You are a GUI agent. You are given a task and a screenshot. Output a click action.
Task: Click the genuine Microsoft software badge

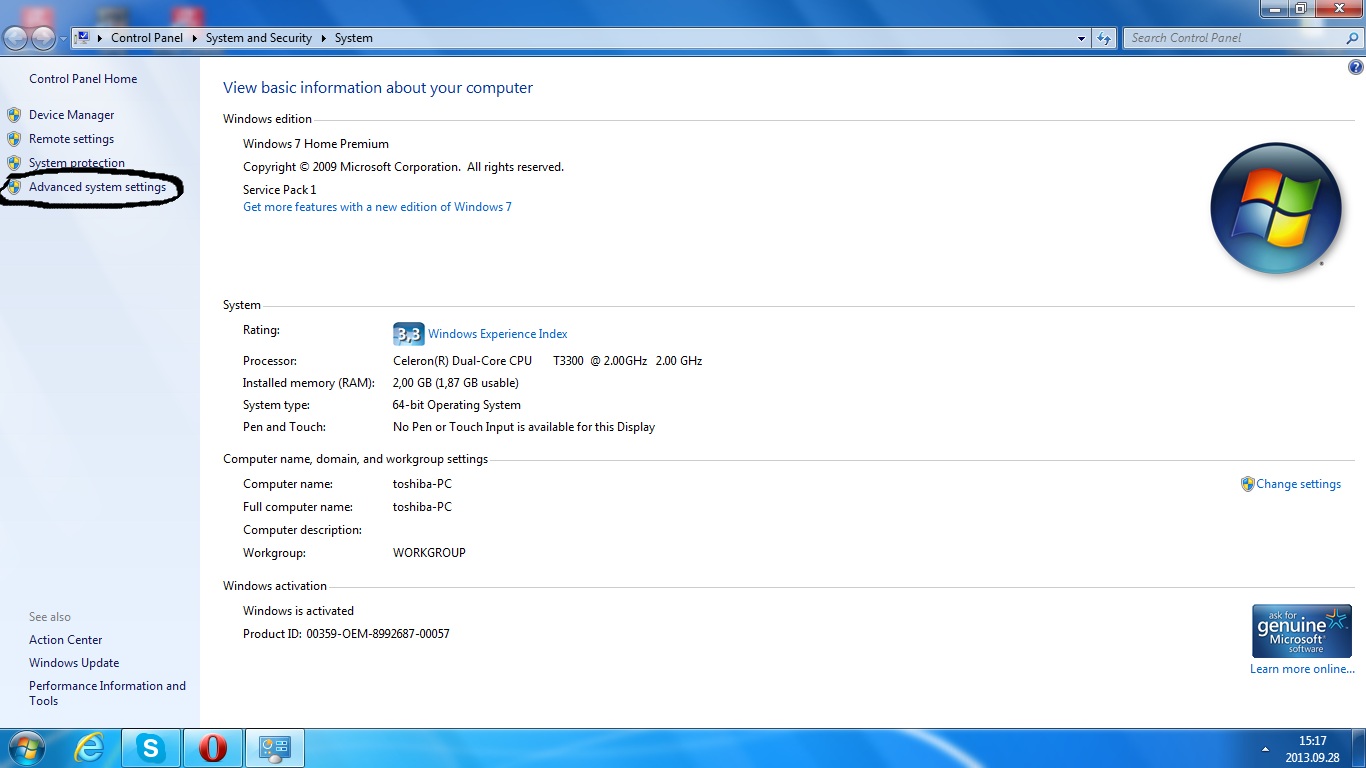tap(1302, 630)
